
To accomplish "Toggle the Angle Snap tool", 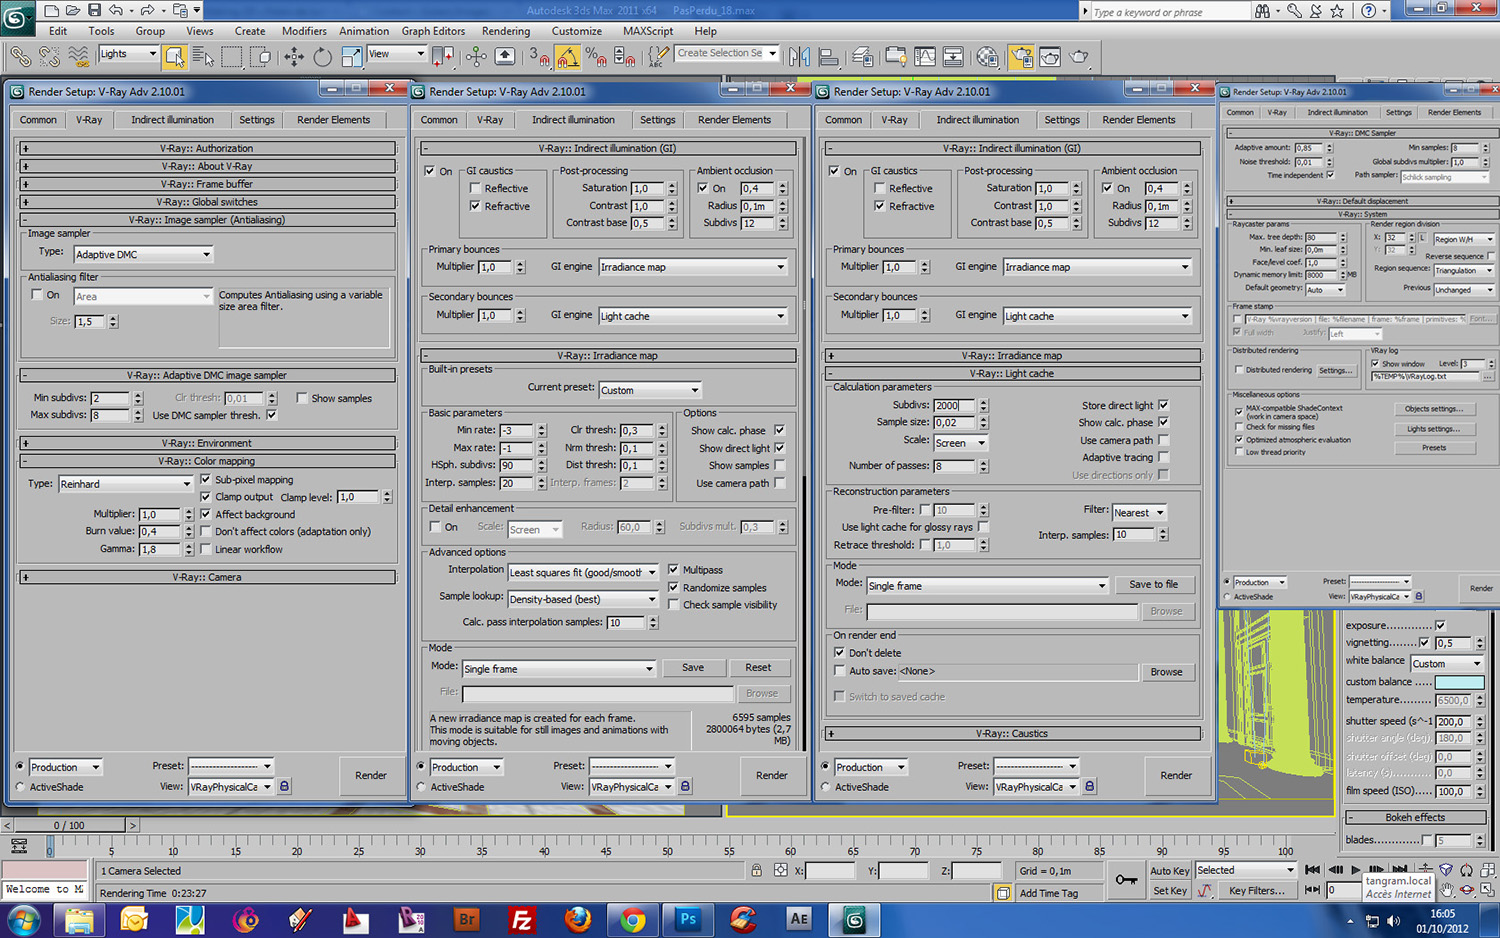I will pos(568,57).
